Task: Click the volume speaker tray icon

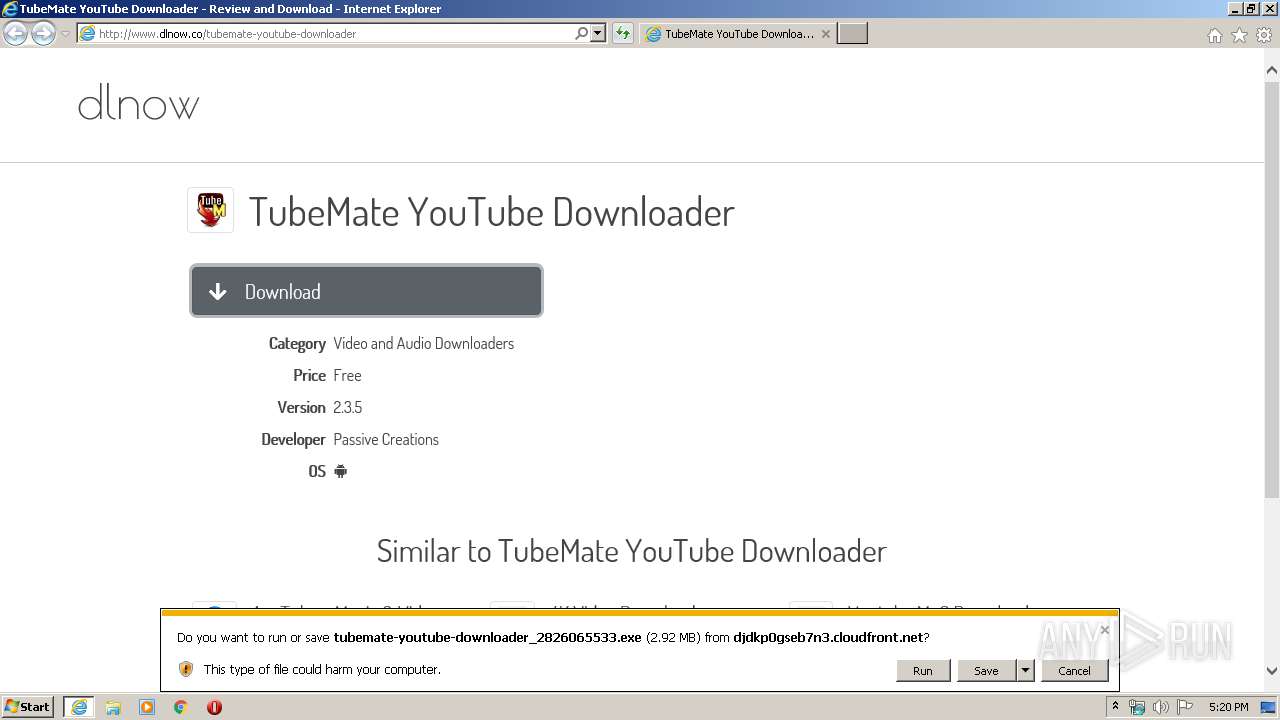Action: 1160,707
